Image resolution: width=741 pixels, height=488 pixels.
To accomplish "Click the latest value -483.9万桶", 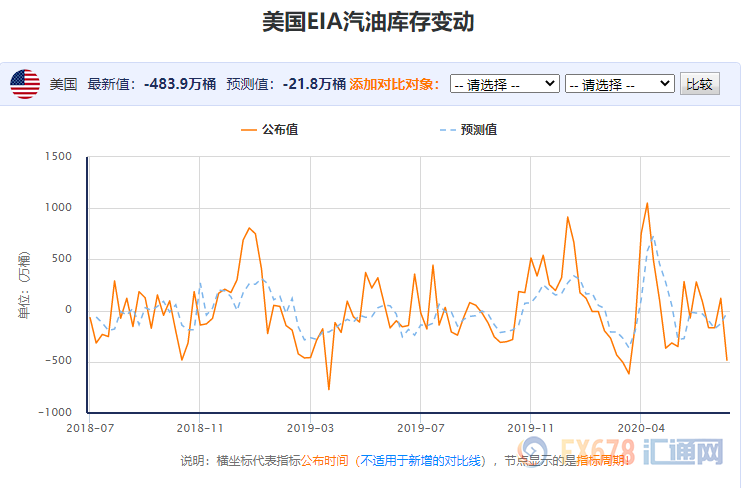I will pyautogui.click(x=181, y=84).
